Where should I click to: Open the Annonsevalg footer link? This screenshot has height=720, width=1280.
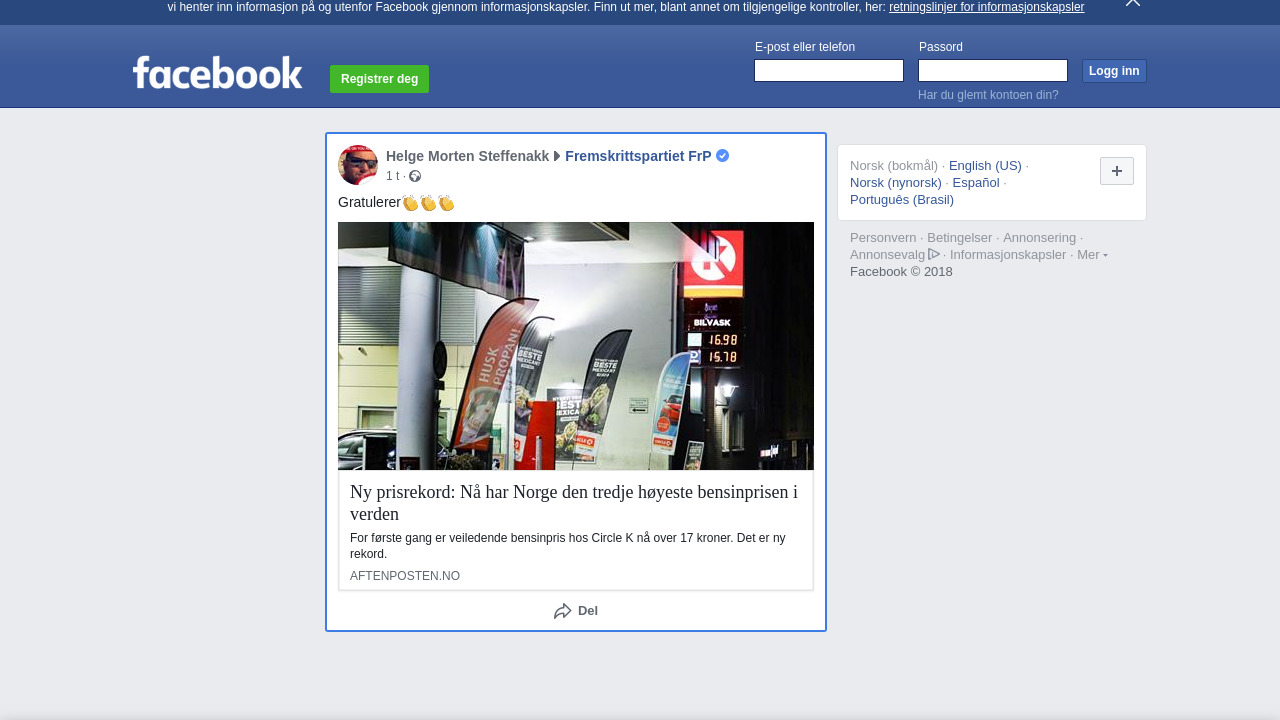click(x=888, y=255)
